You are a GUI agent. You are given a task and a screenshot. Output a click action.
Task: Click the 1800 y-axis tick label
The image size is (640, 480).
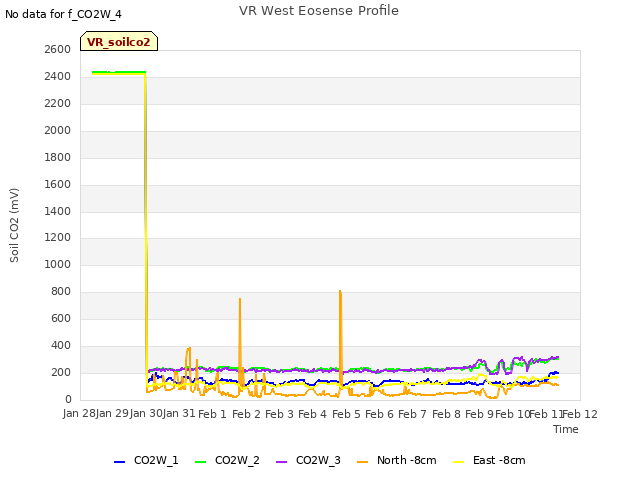pos(58,157)
